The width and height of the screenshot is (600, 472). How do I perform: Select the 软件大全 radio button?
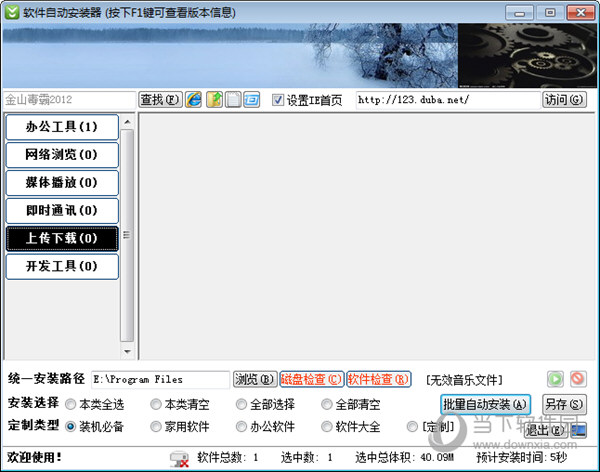[326, 426]
